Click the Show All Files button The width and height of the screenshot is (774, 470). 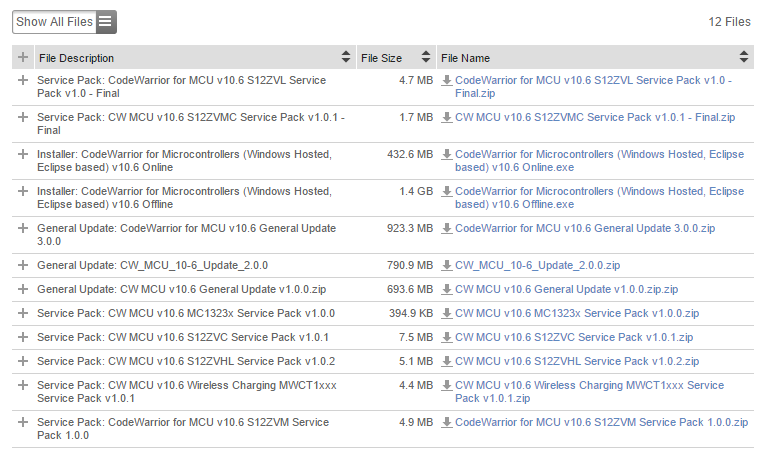pyautogui.click(x=64, y=22)
